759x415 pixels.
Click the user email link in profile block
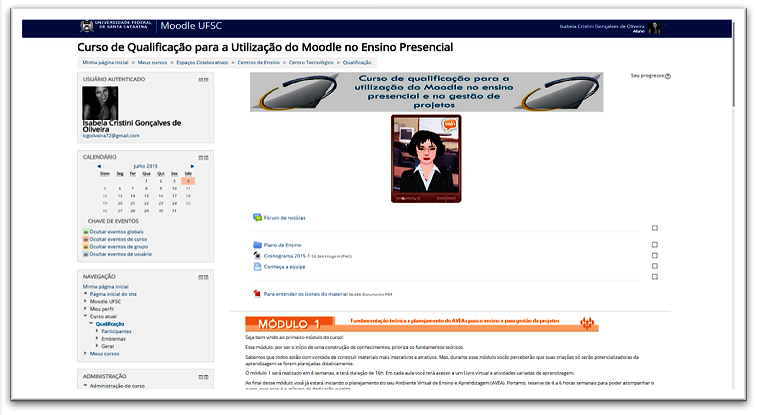[x=111, y=136]
